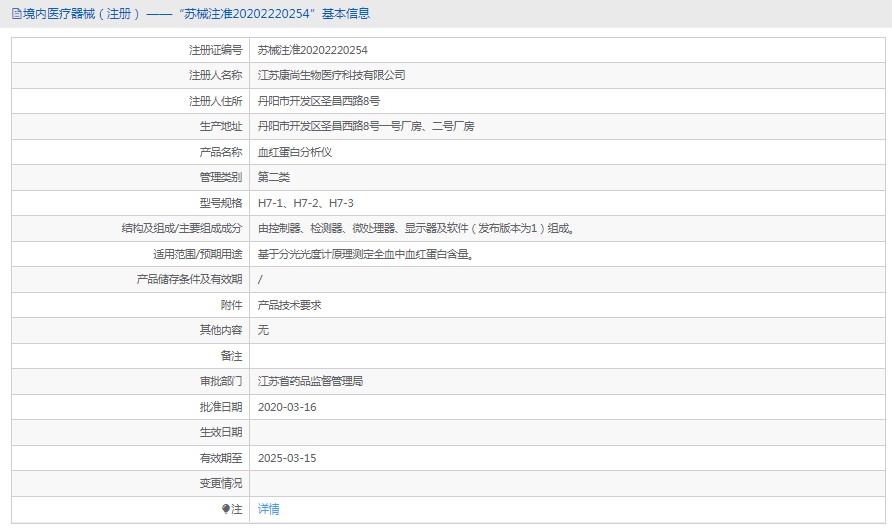Click the slash value for 产品储存条件及有效期
892x530 pixels.
coord(260,279)
